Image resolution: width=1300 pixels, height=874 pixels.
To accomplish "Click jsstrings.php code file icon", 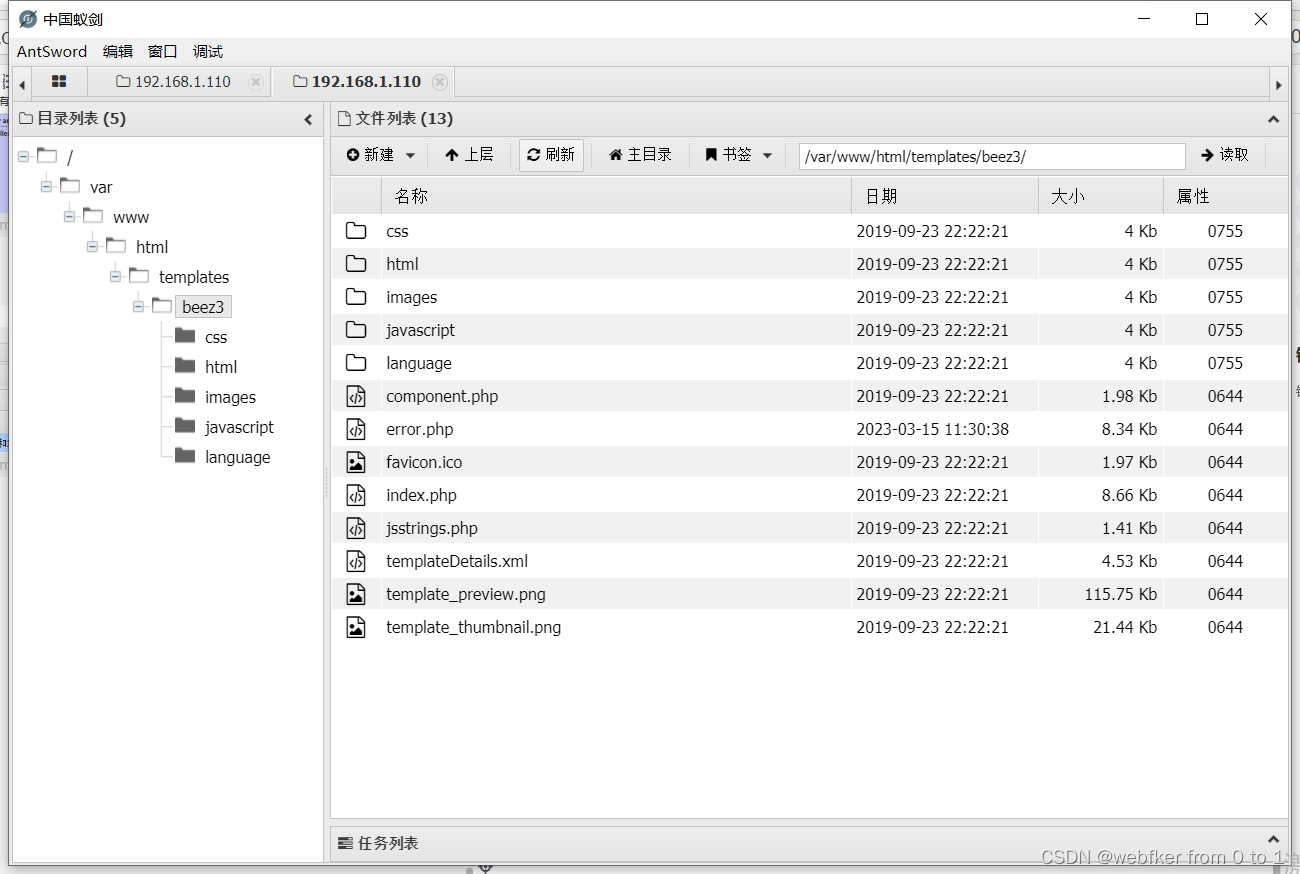I will click(x=356, y=528).
